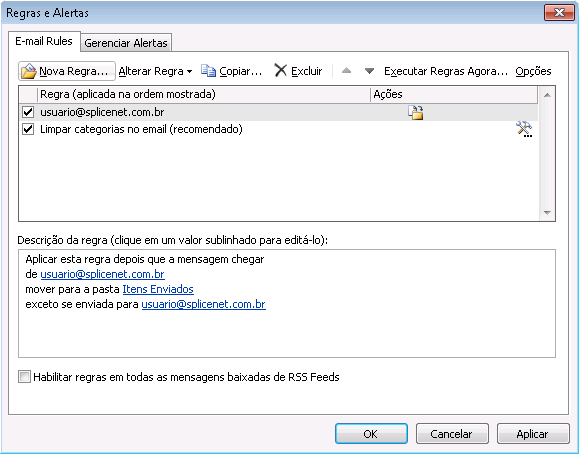This screenshot has width=579, height=454.
Task: Open Executar Regras Agora
Action: pos(446,71)
